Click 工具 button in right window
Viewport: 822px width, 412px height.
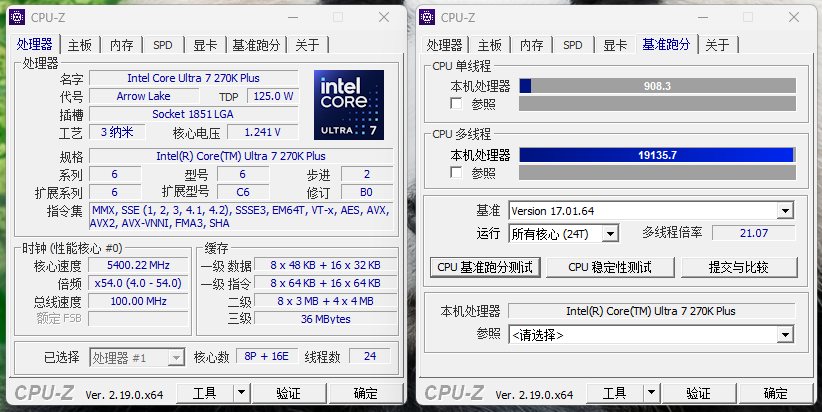614,393
